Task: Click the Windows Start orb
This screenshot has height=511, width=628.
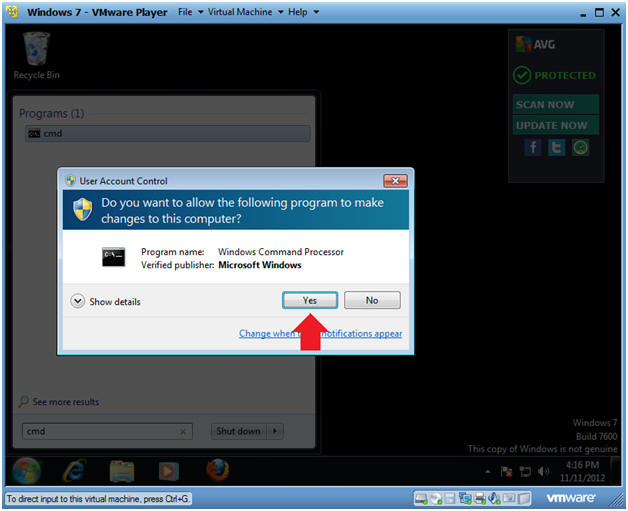Action: click(26, 471)
